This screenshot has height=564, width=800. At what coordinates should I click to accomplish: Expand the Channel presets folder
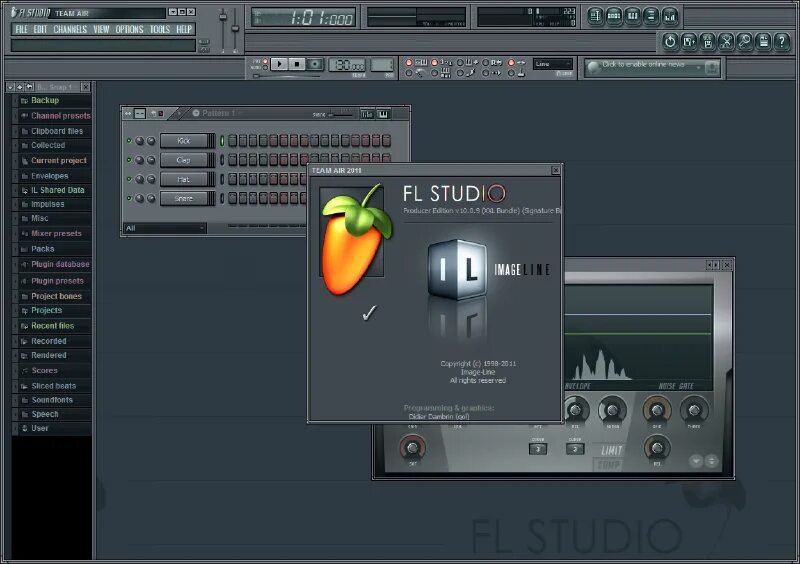tap(51, 116)
